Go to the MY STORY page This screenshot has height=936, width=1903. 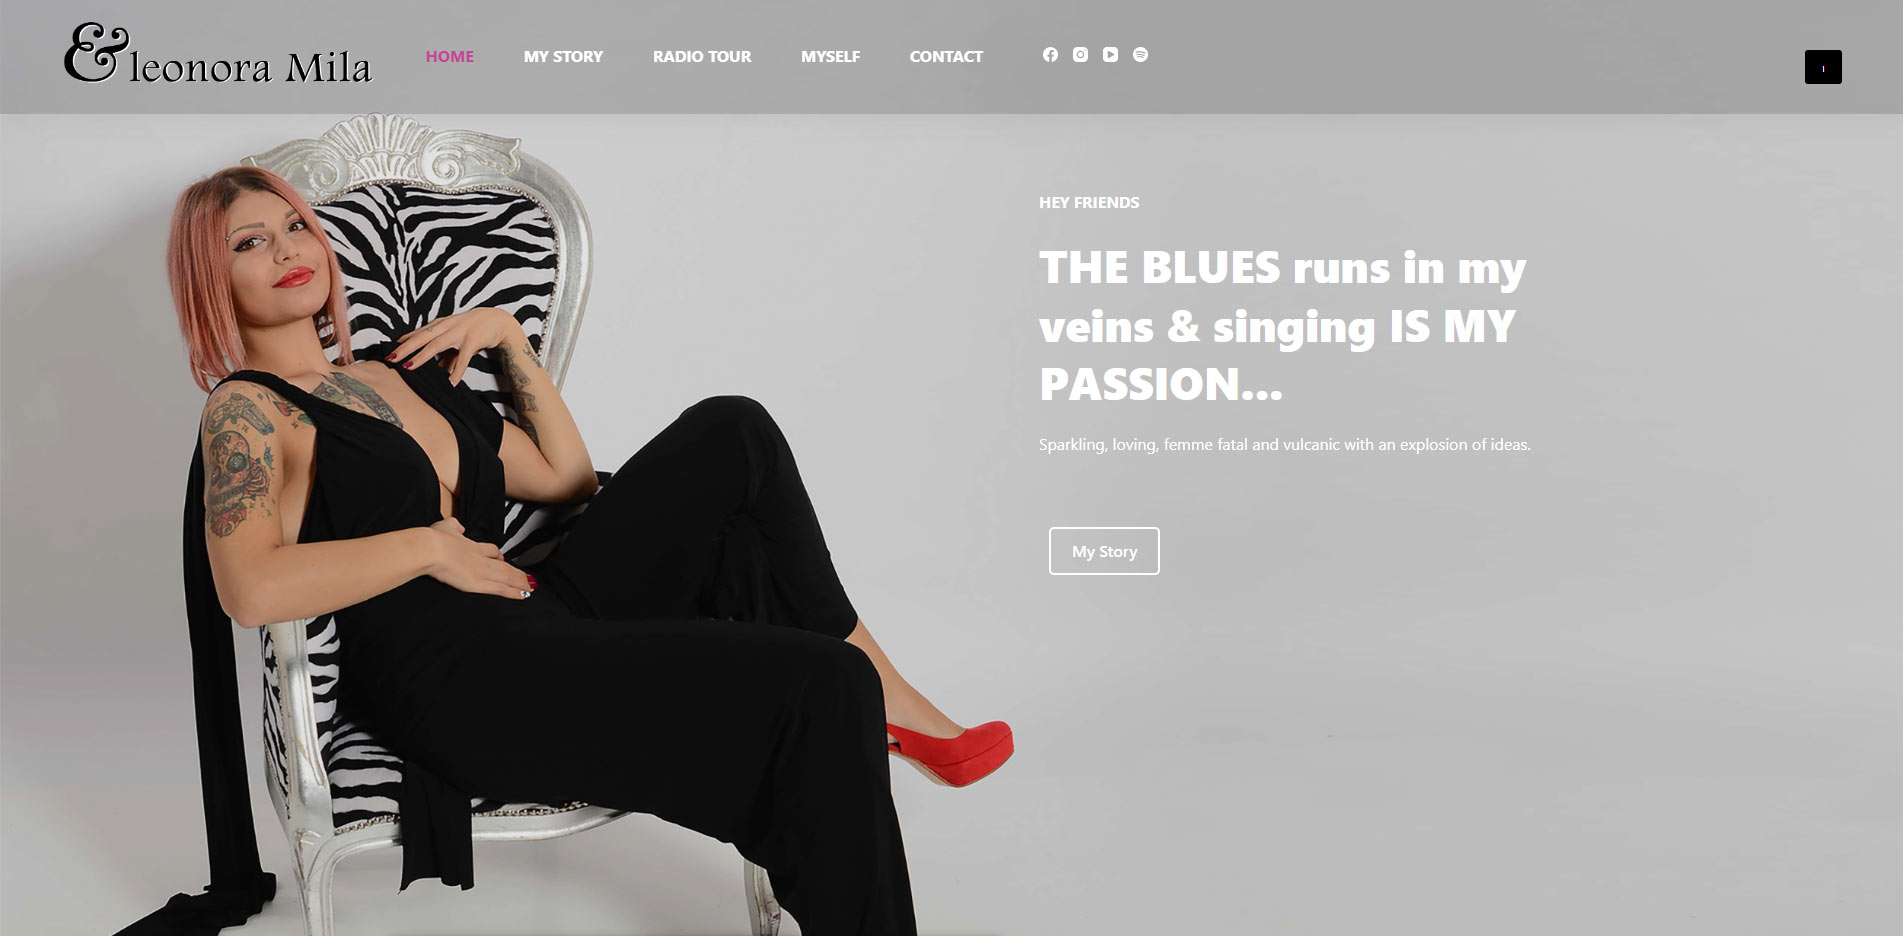click(563, 57)
